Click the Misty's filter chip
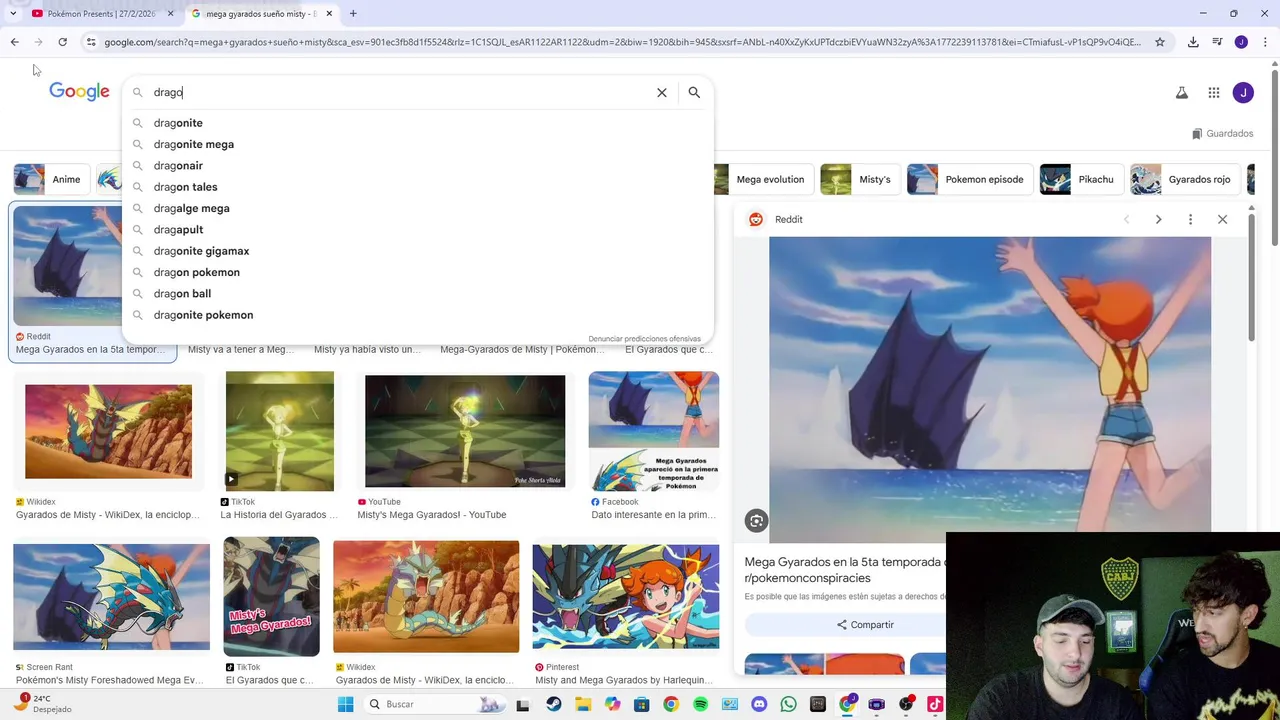The image size is (1280, 720). (859, 179)
